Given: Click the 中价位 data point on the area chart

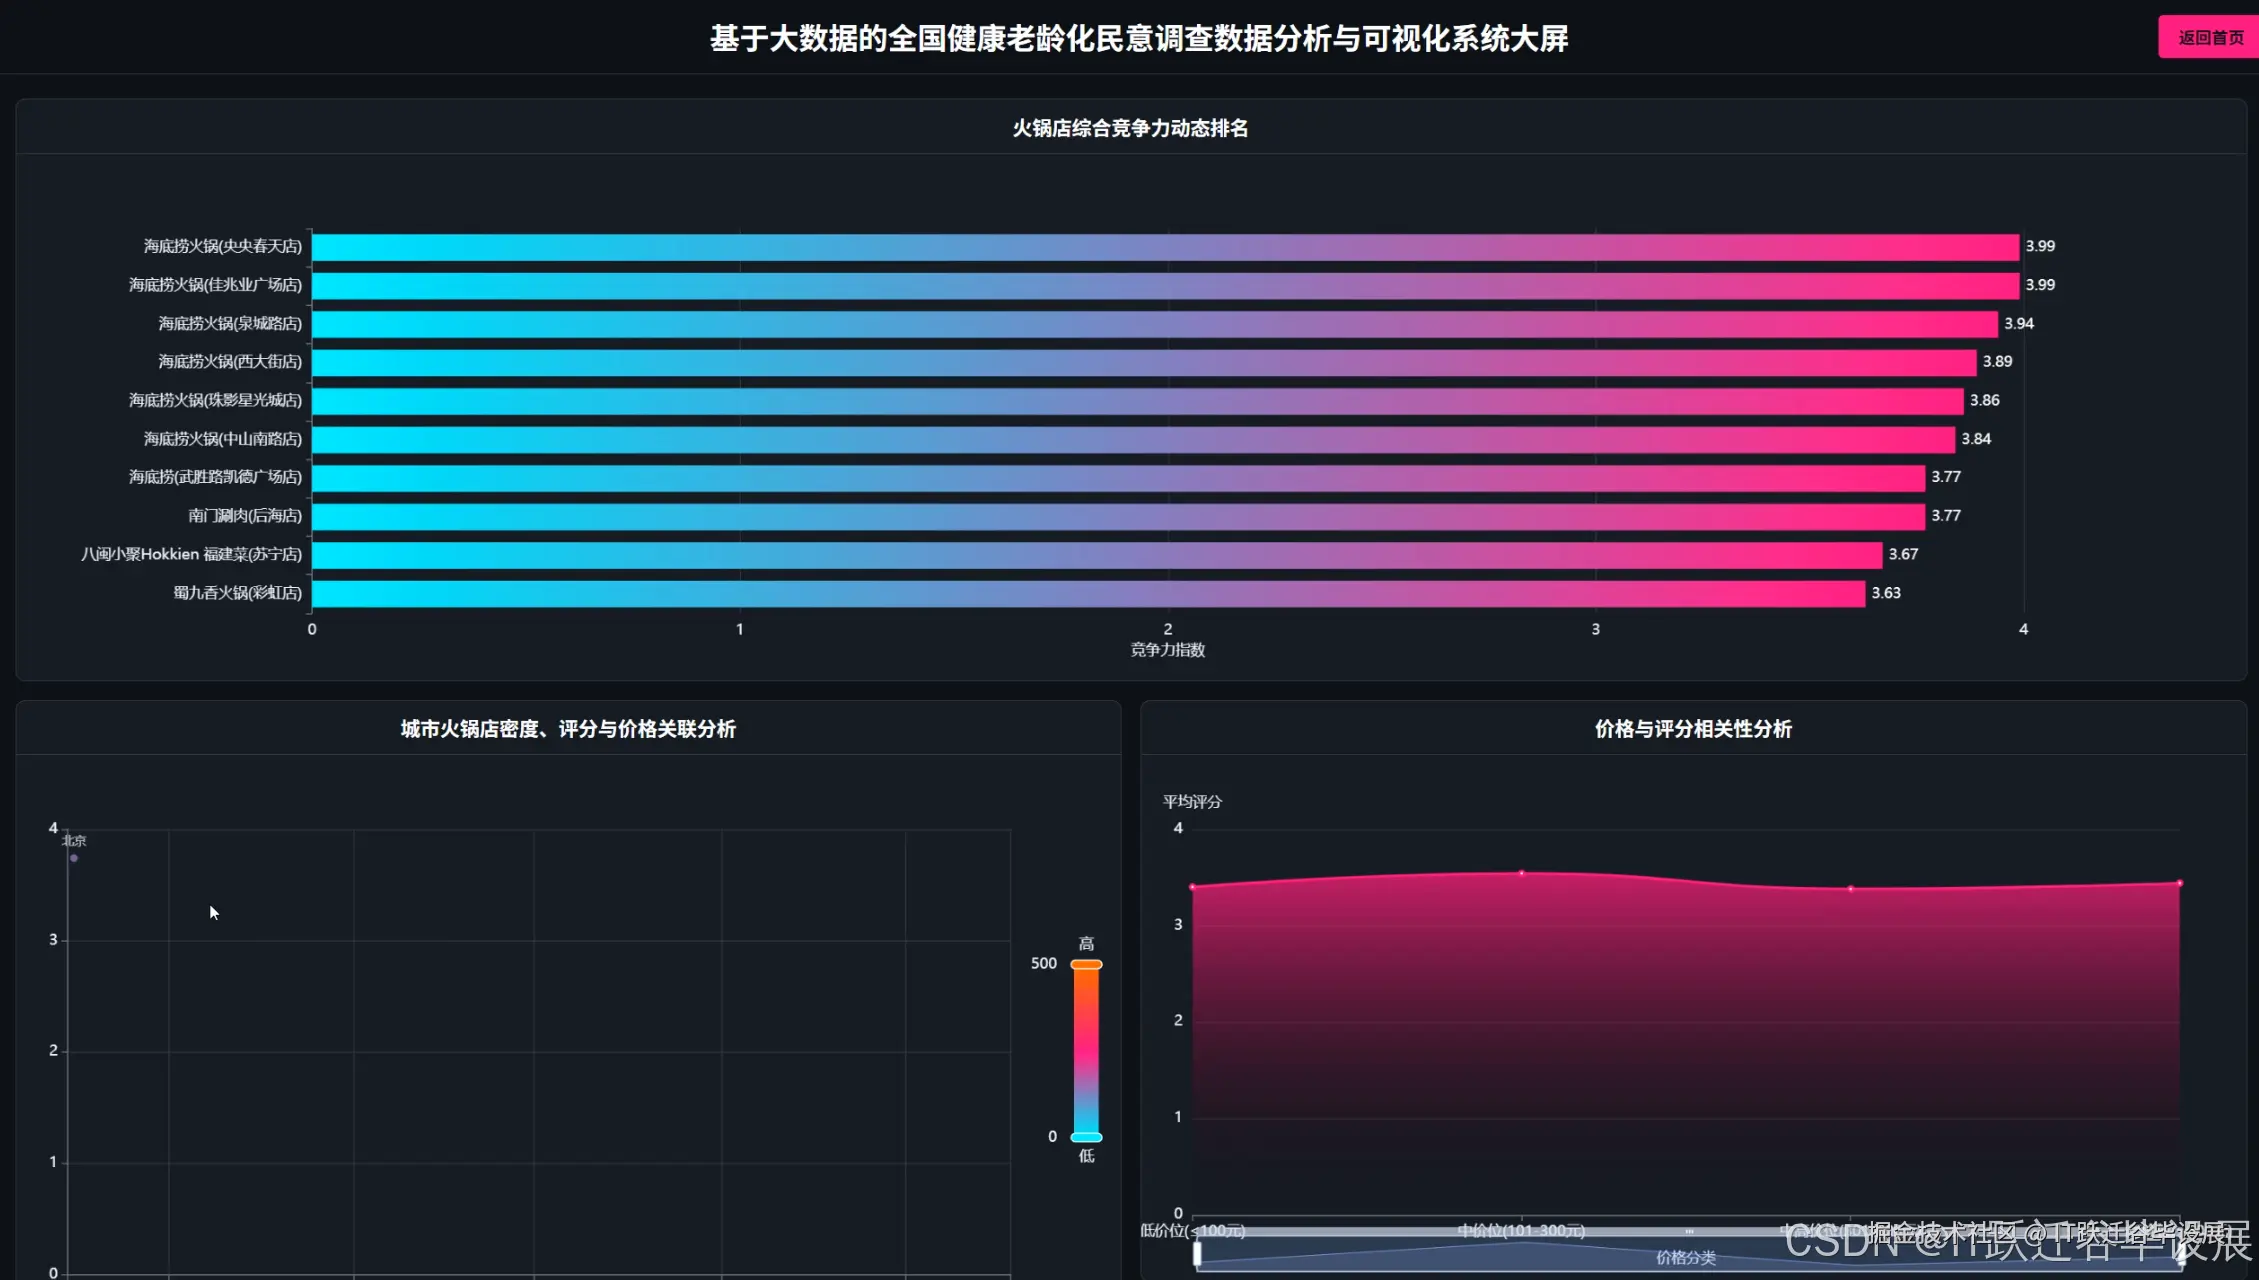Looking at the screenshot, I should (x=1522, y=873).
